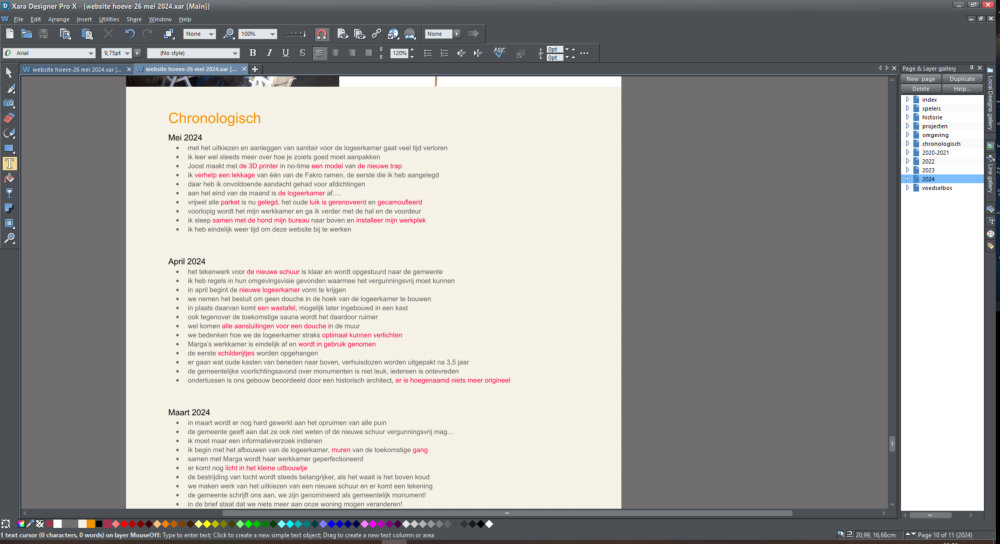The image size is (1000, 544).
Task: Select the Photo camera tool
Action: coord(9,103)
